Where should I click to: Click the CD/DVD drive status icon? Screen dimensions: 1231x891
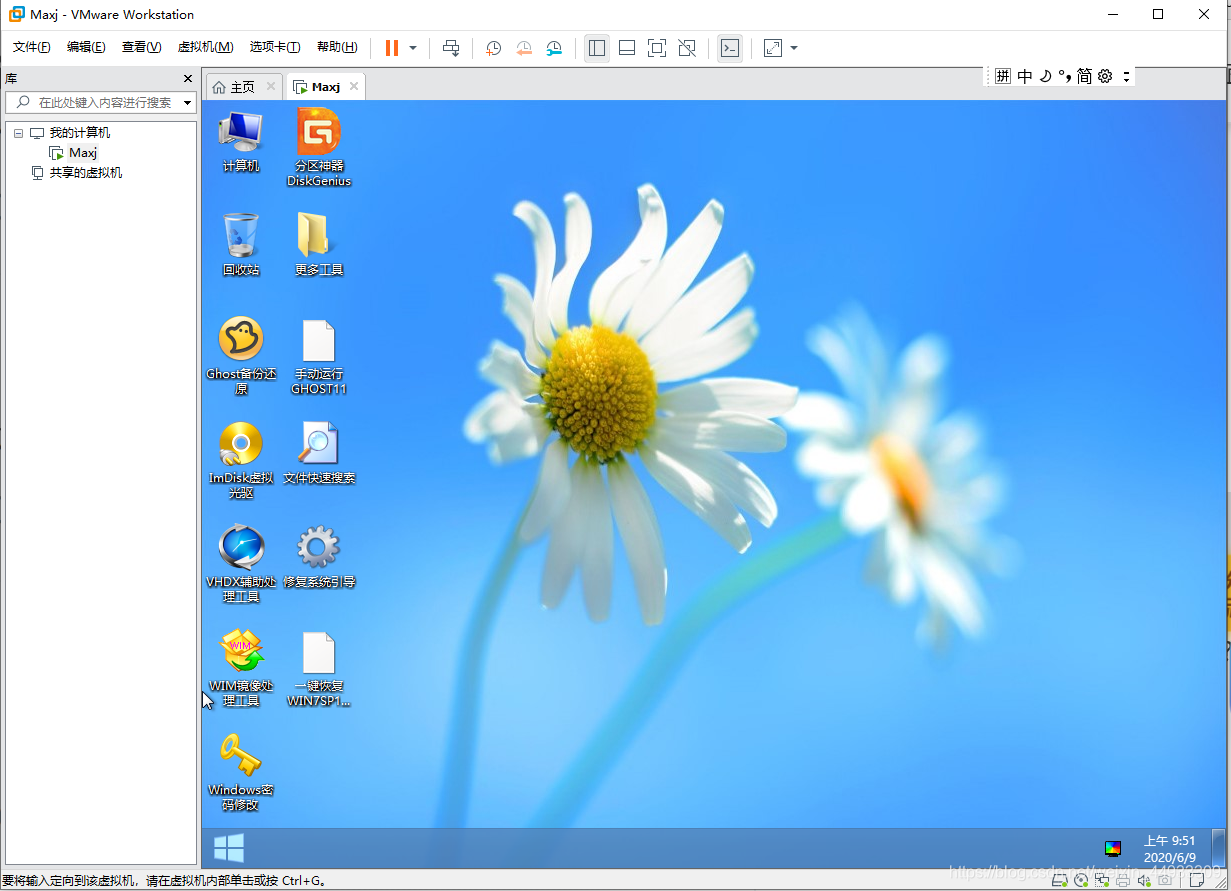1082,881
